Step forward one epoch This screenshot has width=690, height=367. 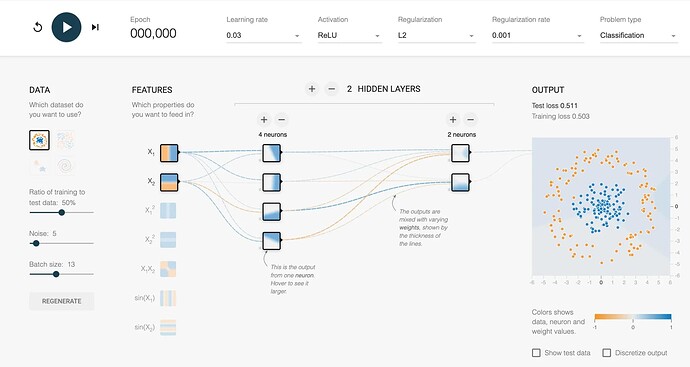click(x=95, y=27)
